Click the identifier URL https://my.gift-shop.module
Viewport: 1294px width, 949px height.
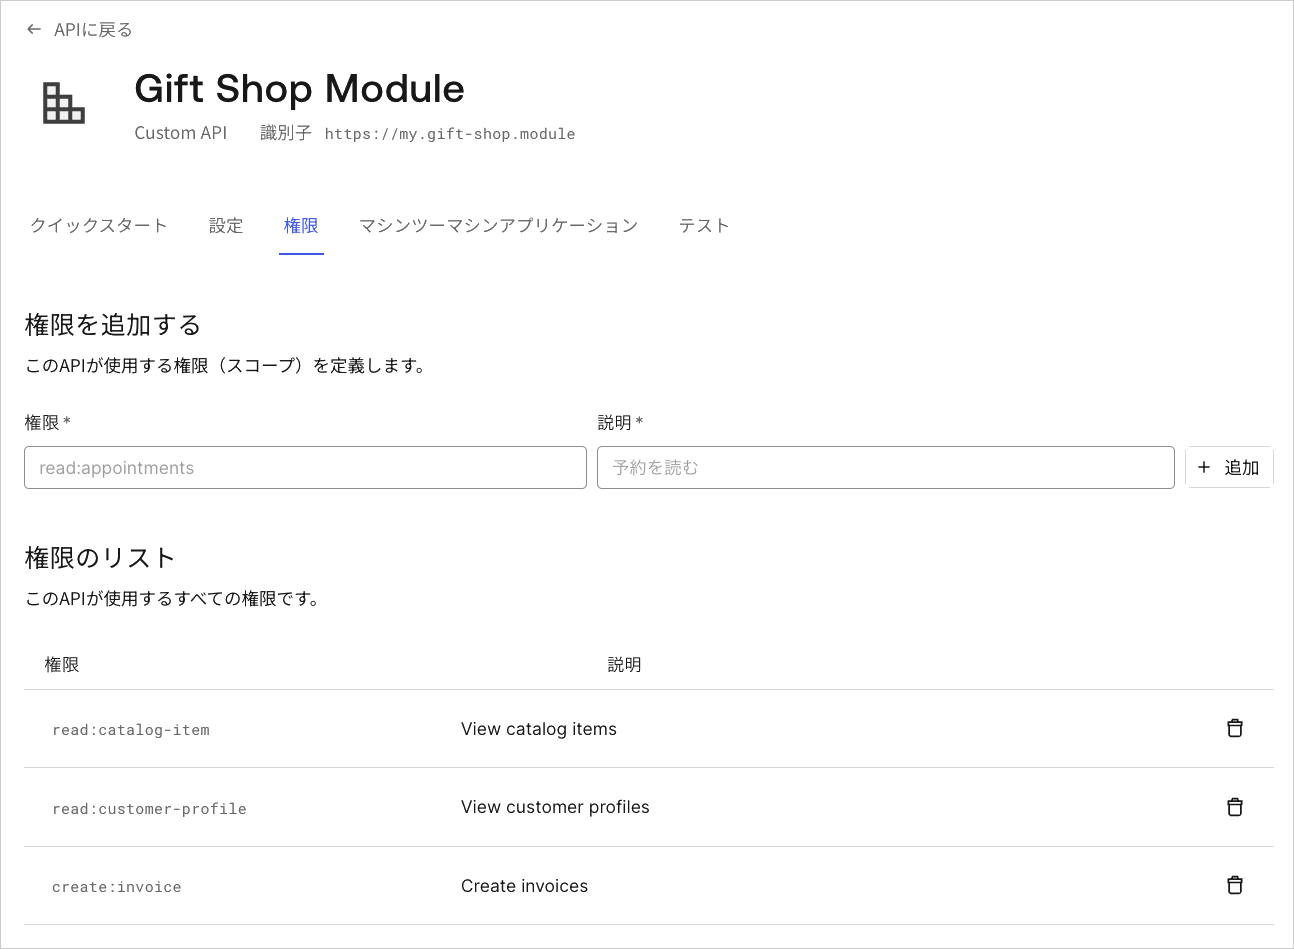(450, 134)
